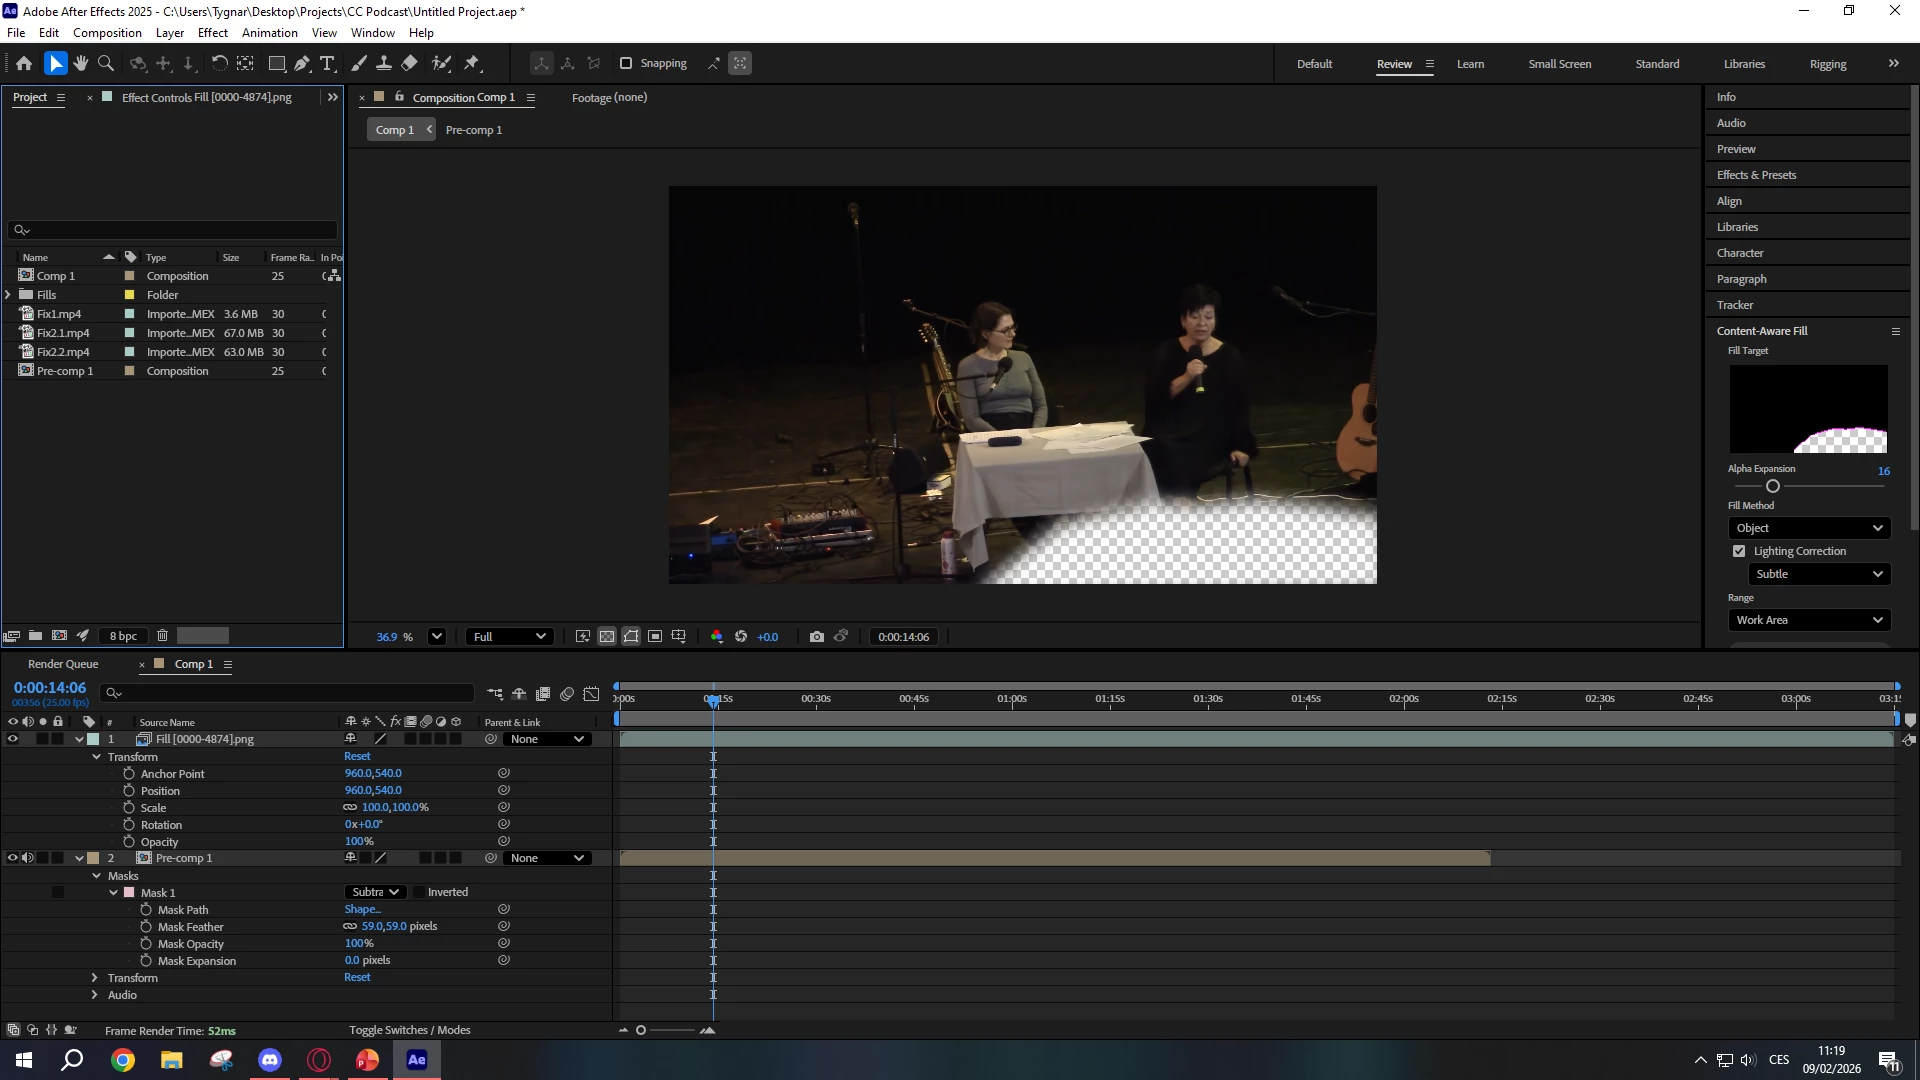Image resolution: width=1920 pixels, height=1080 pixels.
Task: Open the viewer resolution Full dropdown
Action: coord(509,637)
